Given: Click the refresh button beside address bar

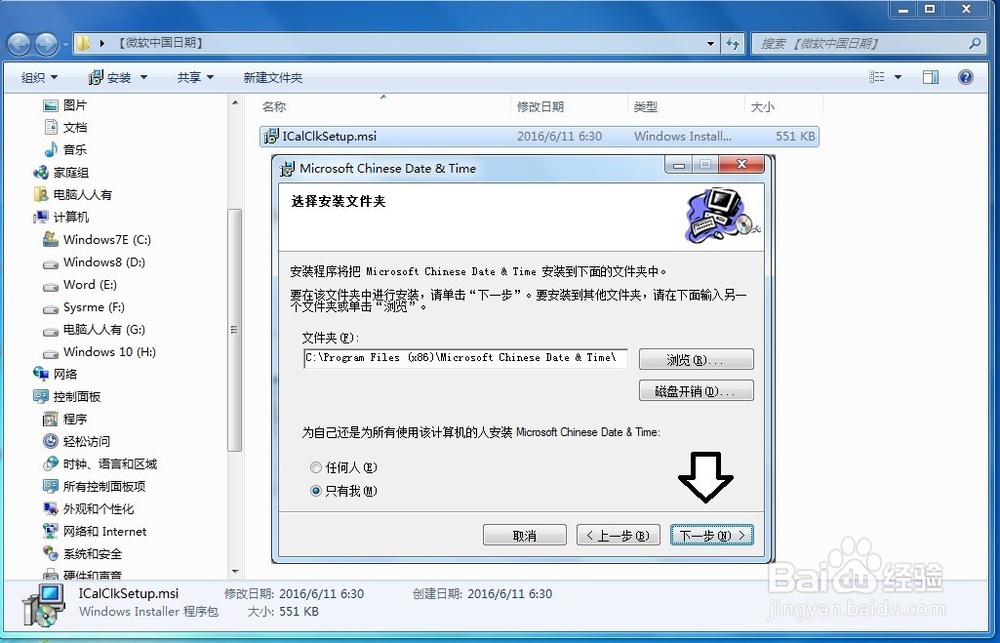Looking at the screenshot, I should tap(733, 43).
